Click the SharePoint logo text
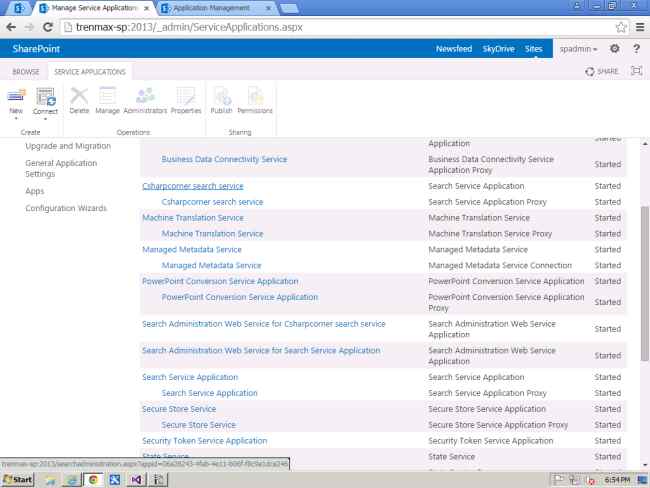 pyautogui.click(x=36, y=49)
